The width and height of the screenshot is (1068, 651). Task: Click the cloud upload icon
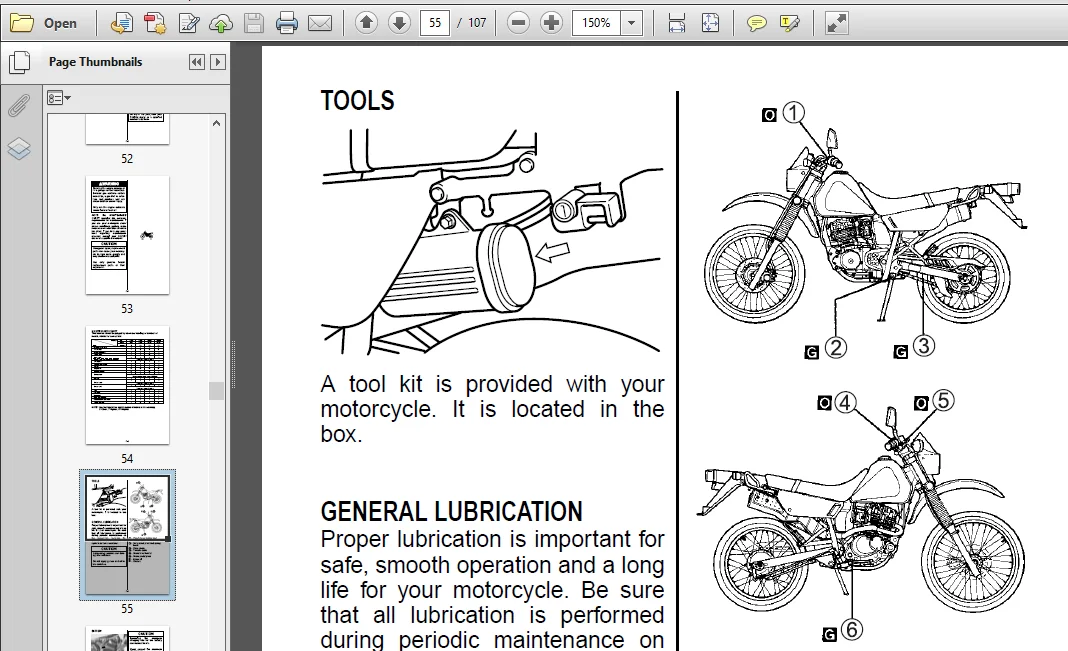[x=221, y=23]
